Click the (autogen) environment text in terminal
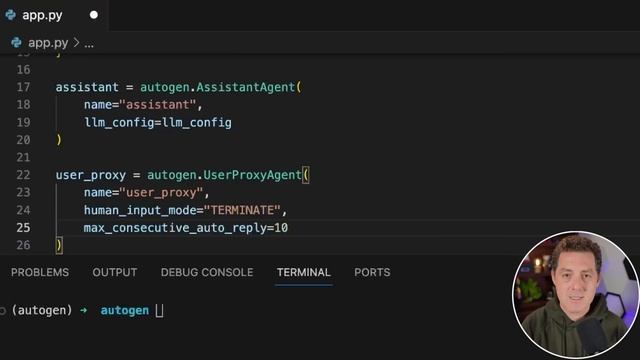640x360 pixels. click(42, 310)
